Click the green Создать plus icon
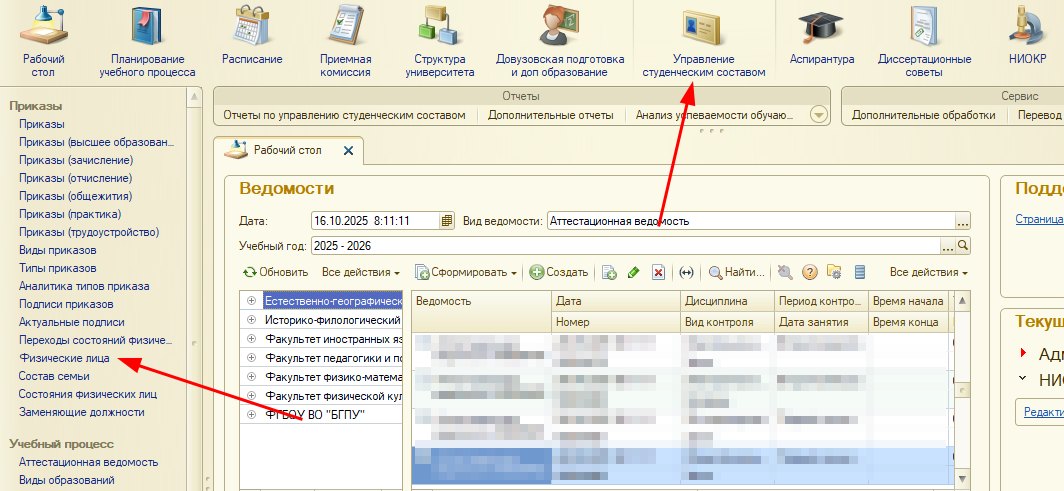 537,272
